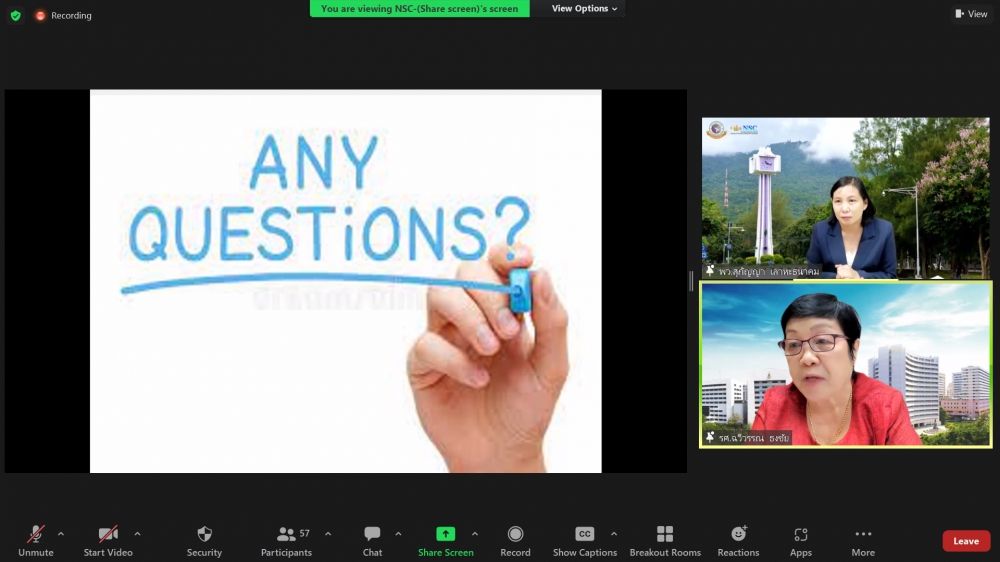This screenshot has width=1000, height=562.
Task: Unmute the microphone
Action: [x=36, y=535]
